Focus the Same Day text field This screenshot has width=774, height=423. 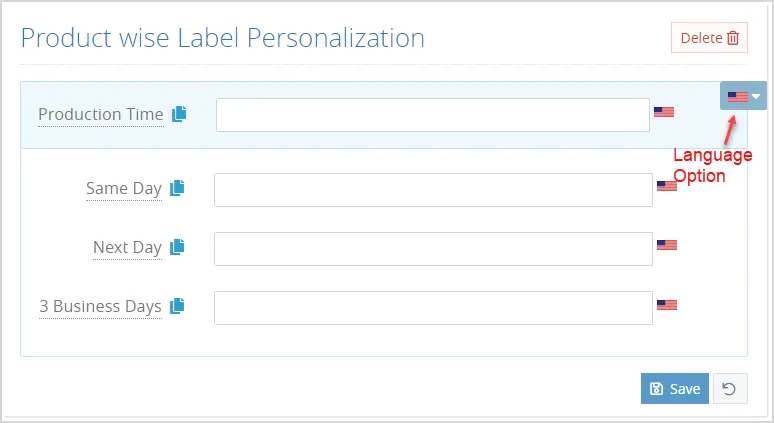(x=433, y=190)
